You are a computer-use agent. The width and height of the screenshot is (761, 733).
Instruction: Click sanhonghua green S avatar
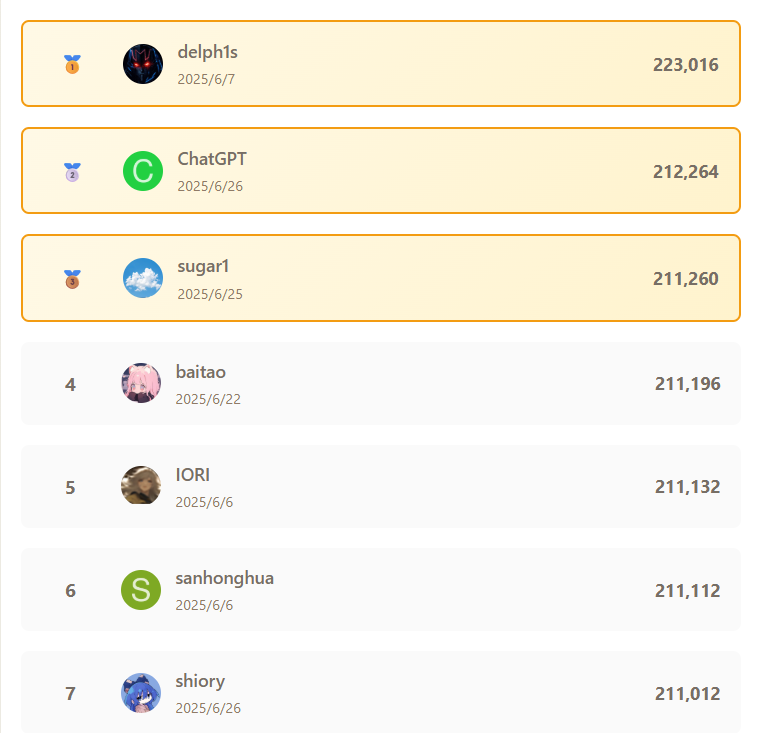pyautogui.click(x=141, y=590)
